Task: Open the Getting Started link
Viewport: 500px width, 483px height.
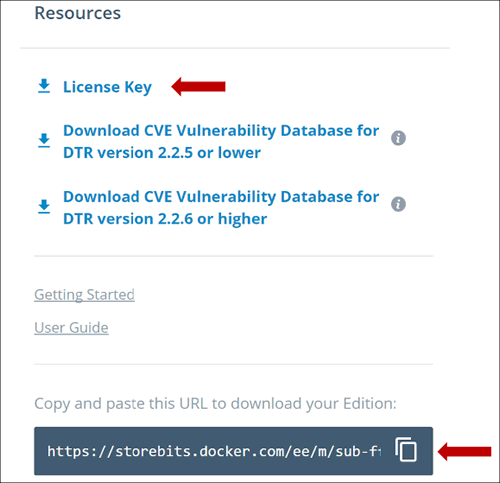Action: (x=84, y=295)
